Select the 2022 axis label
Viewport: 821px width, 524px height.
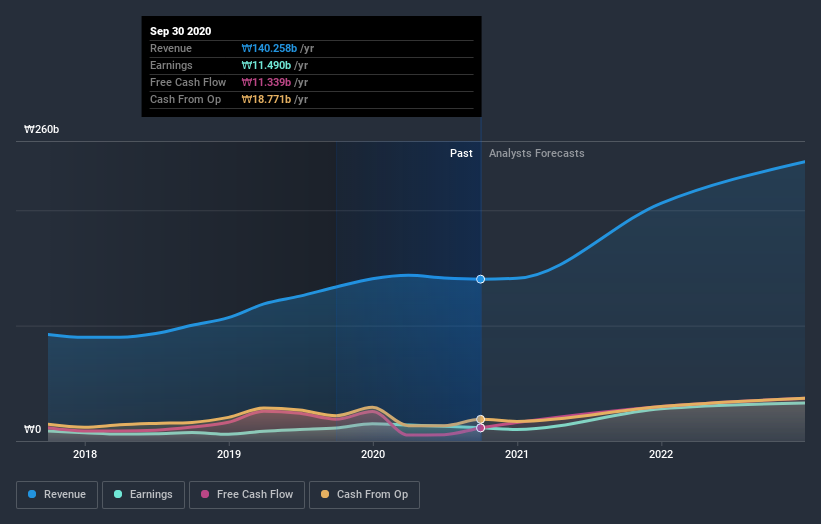(661, 454)
